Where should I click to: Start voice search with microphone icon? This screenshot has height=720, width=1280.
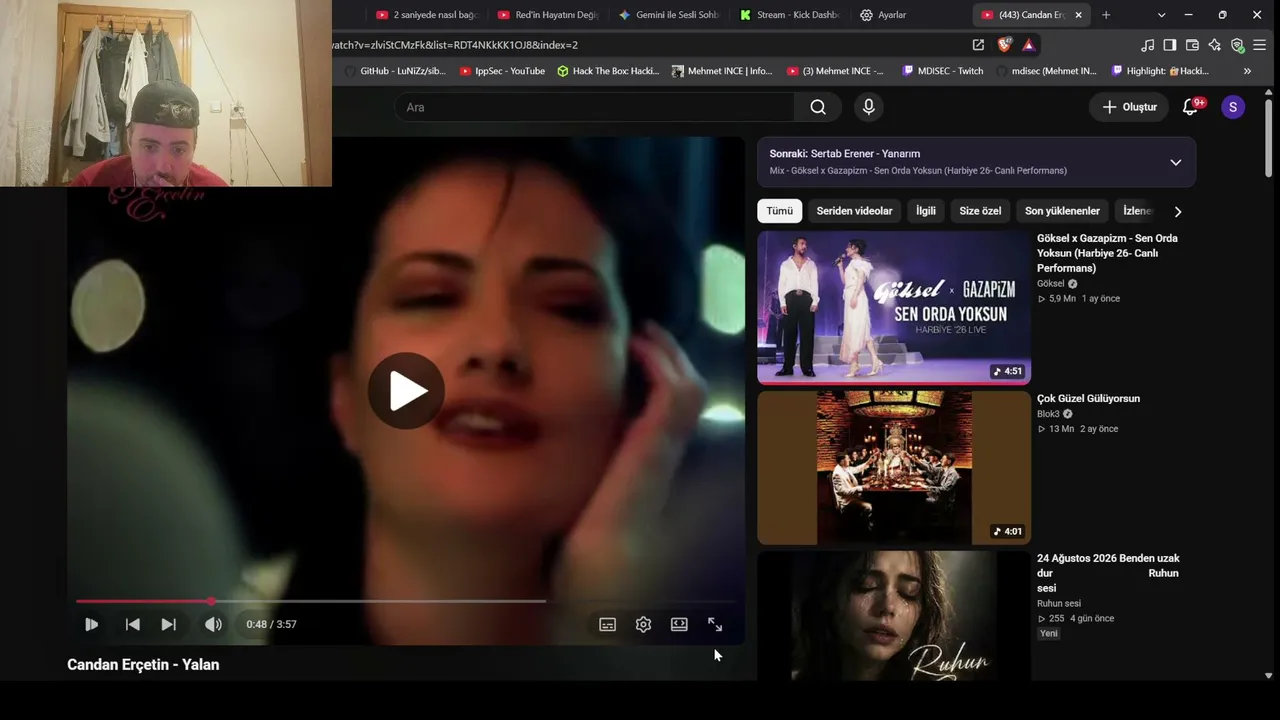pos(868,107)
